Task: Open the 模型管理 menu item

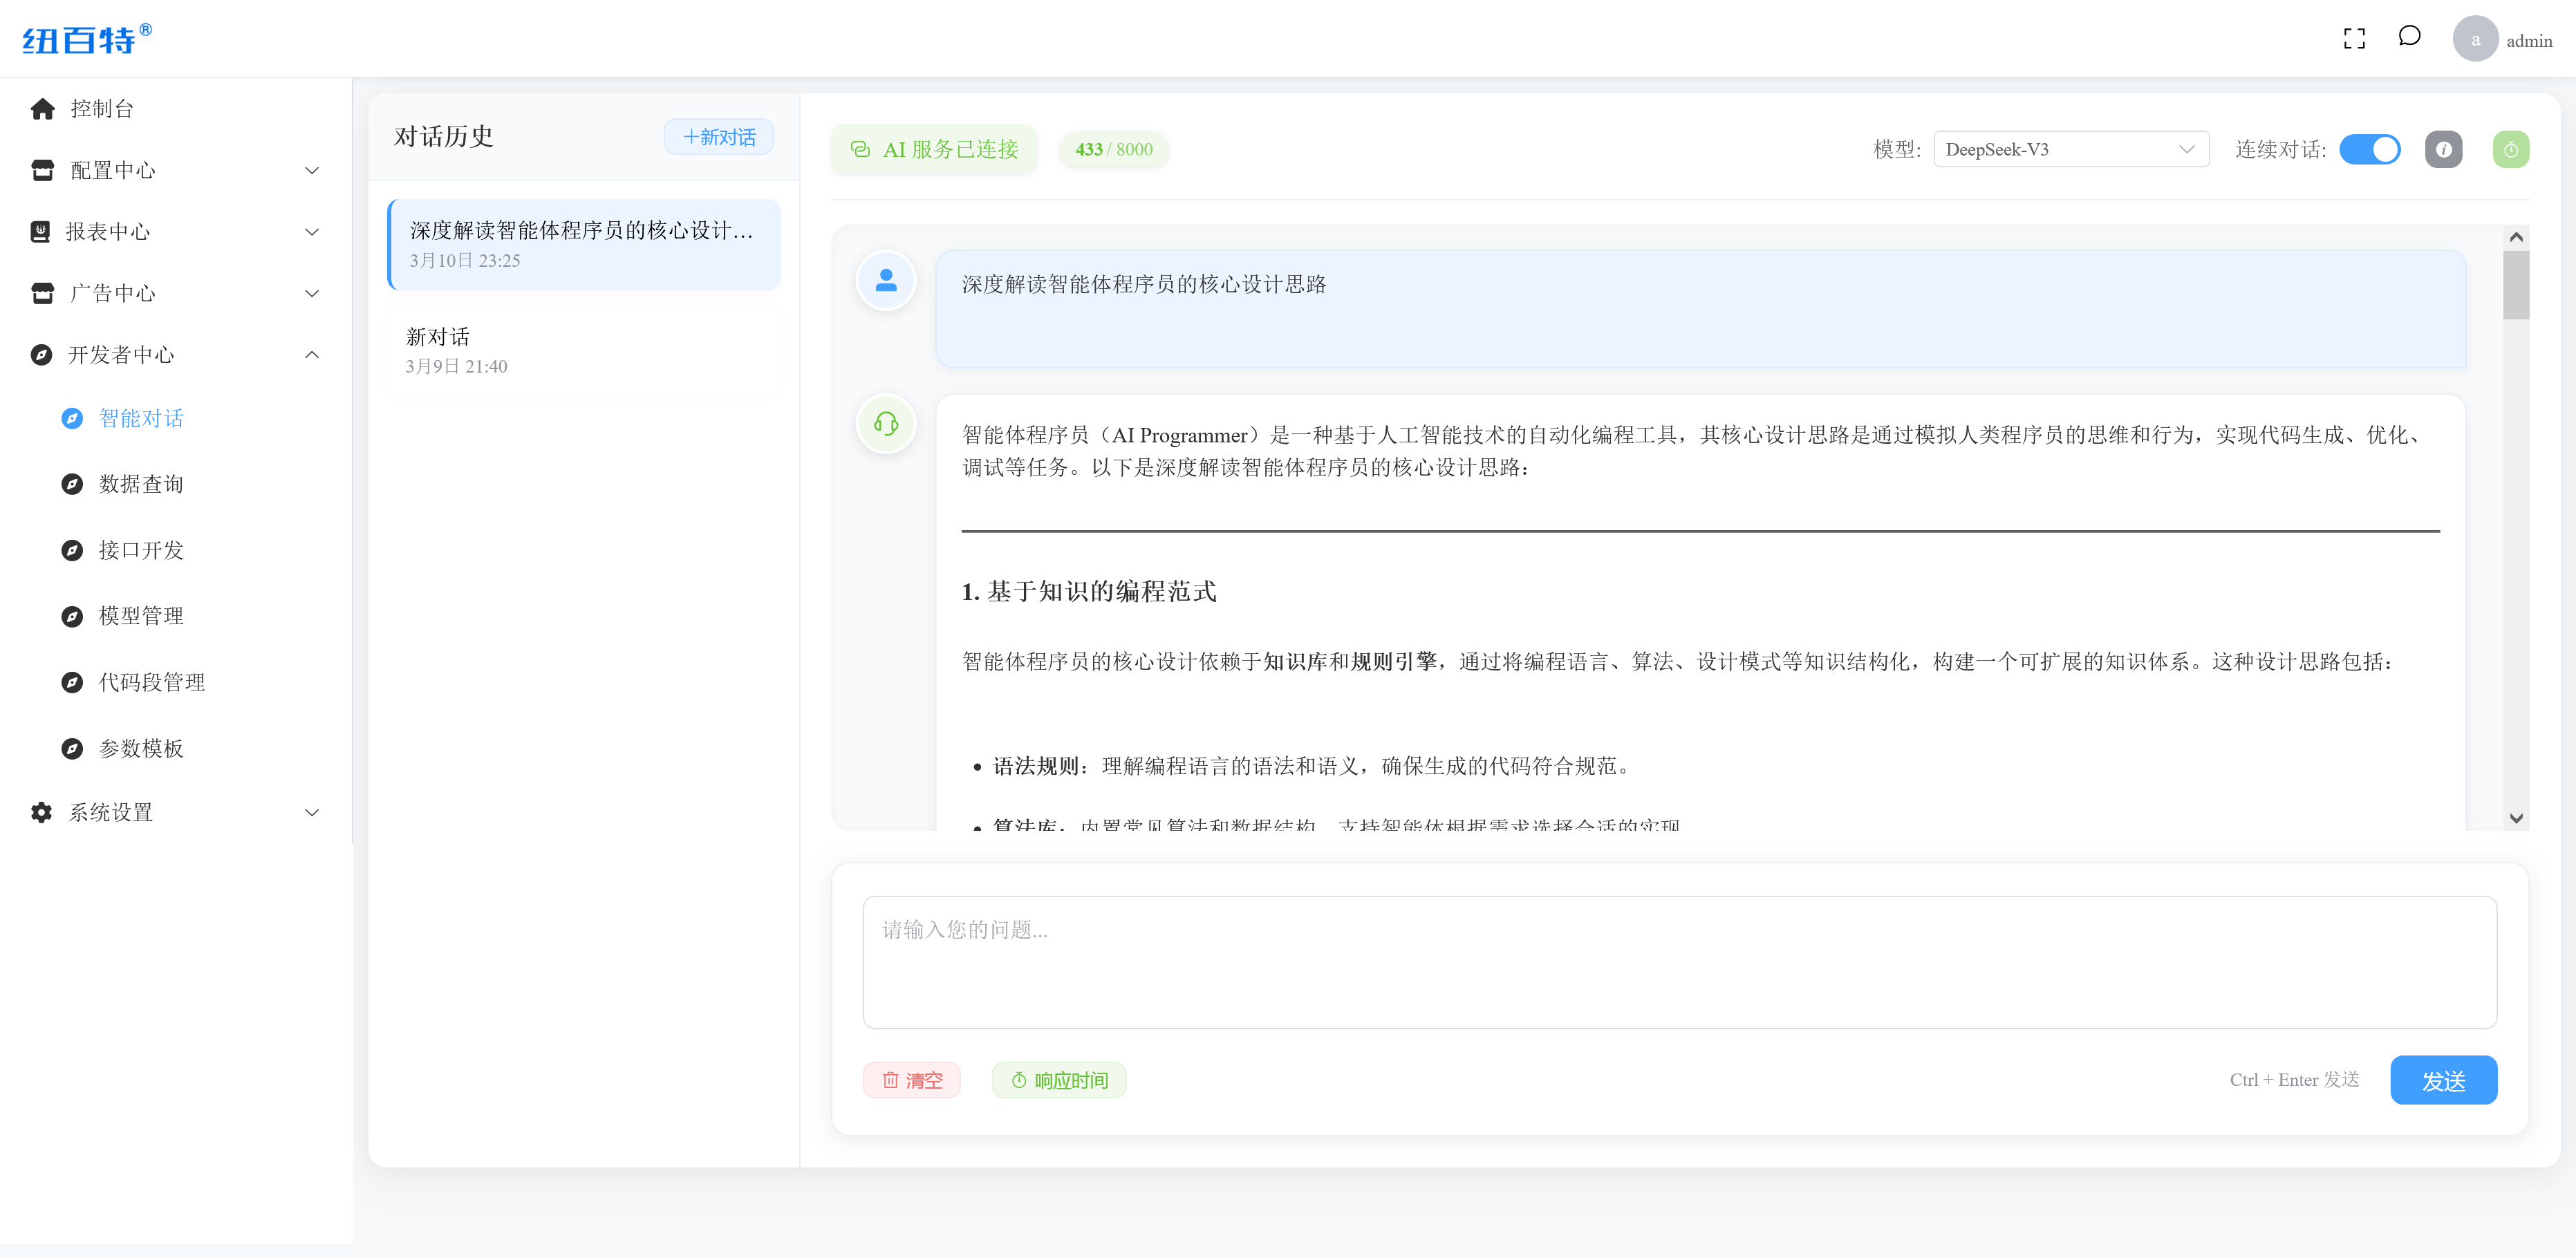Action: coord(141,616)
